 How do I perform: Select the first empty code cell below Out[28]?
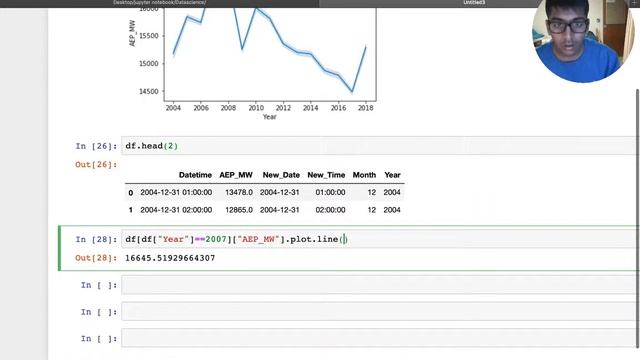[x=380, y=285]
